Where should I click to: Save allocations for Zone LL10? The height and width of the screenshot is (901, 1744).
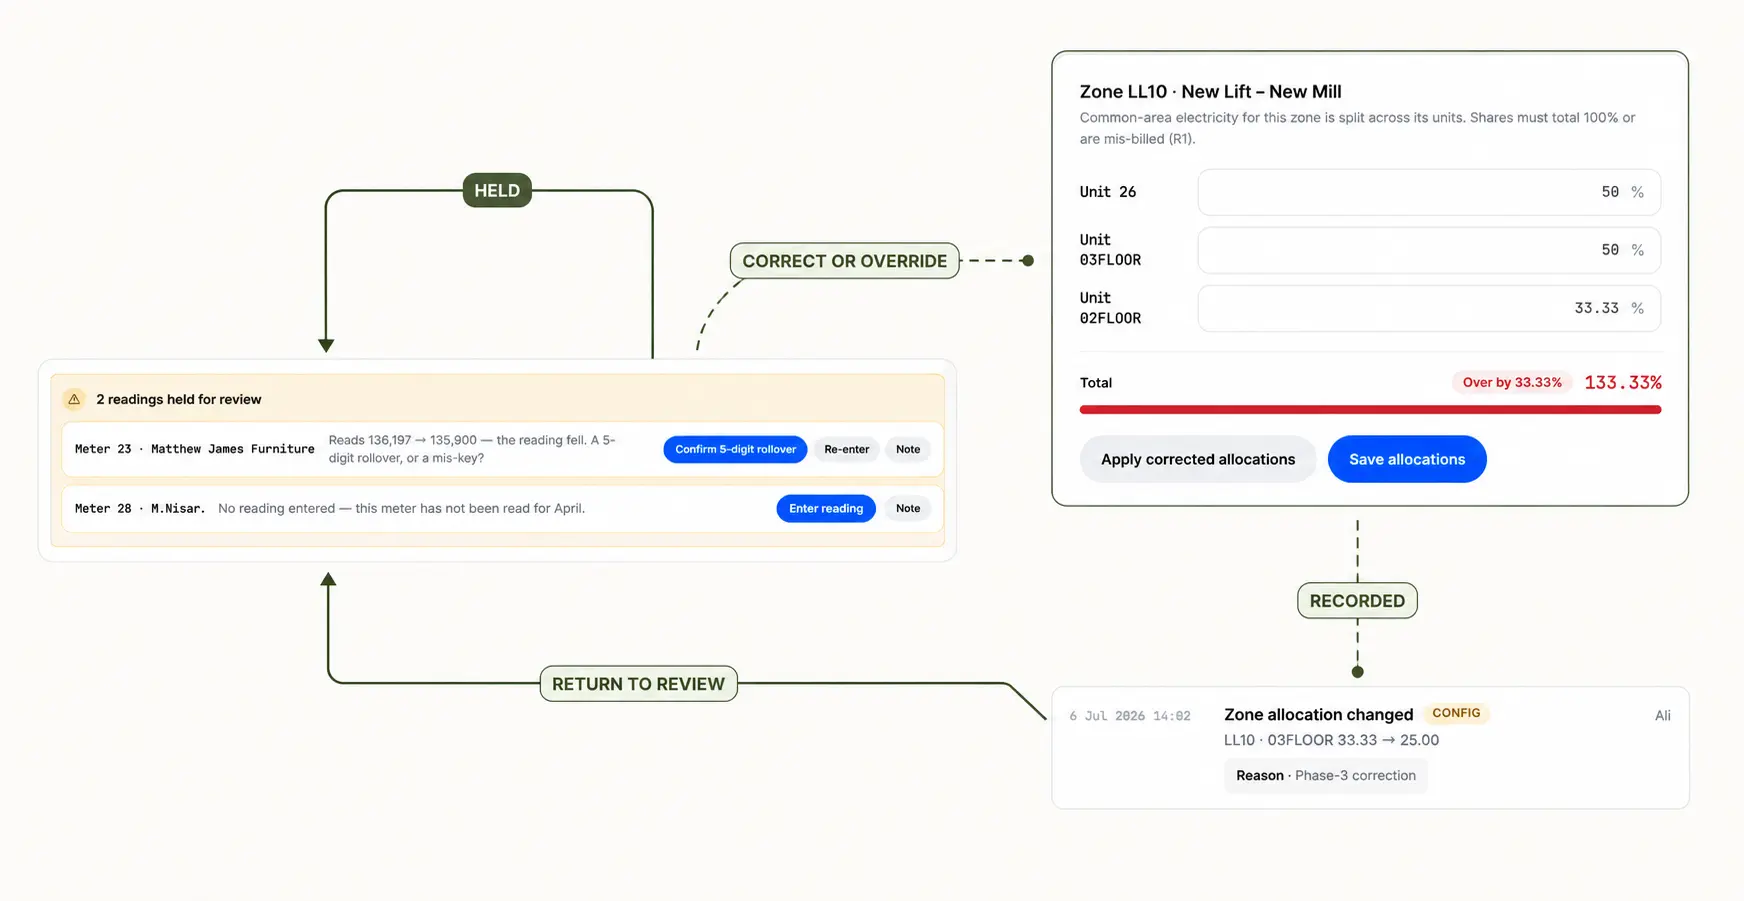click(1407, 459)
